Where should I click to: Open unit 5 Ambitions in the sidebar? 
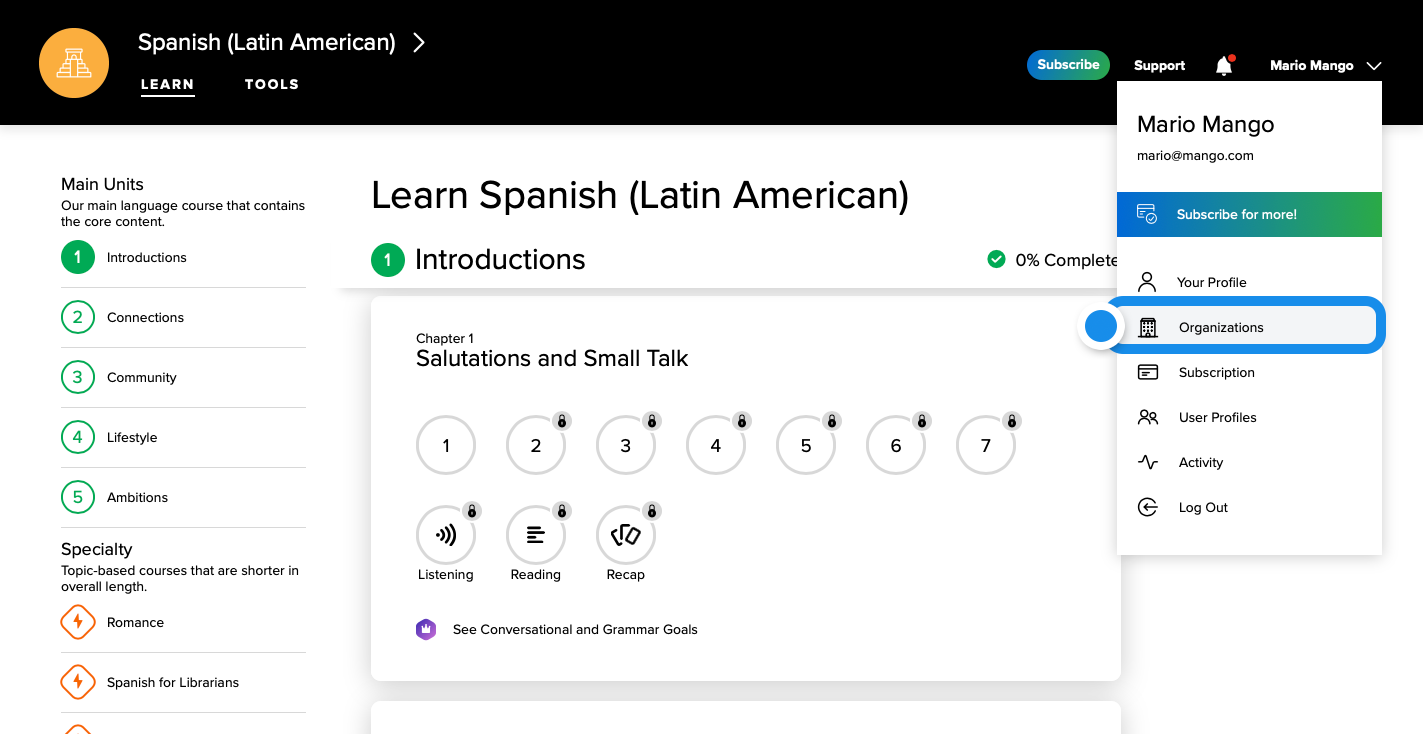137,497
